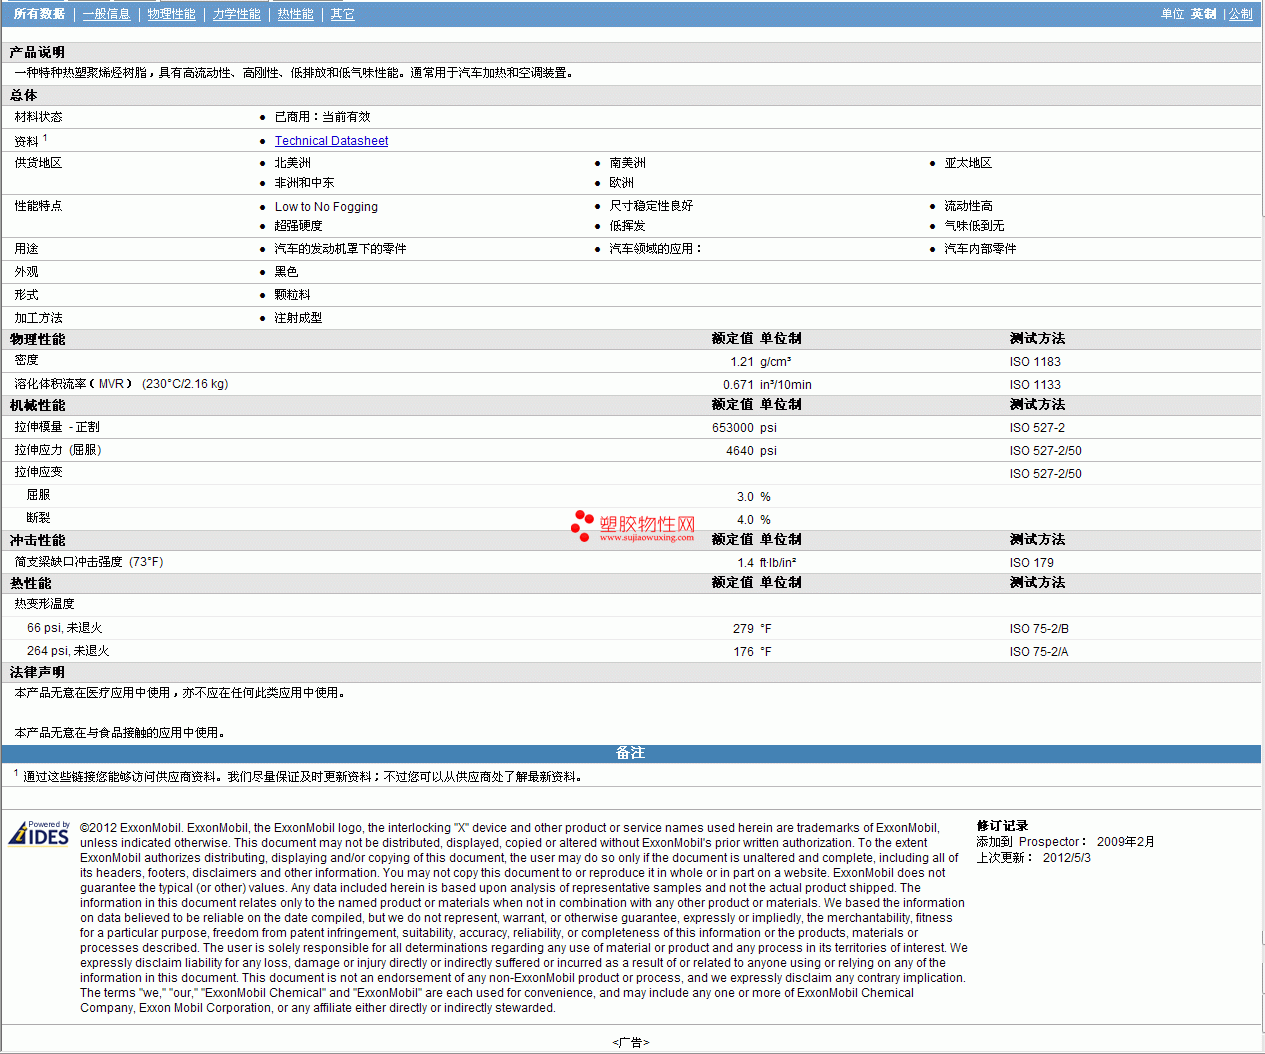The image size is (1265, 1054).
Task: Click the blue 备注 header bar
Action: pyautogui.click(x=630, y=753)
